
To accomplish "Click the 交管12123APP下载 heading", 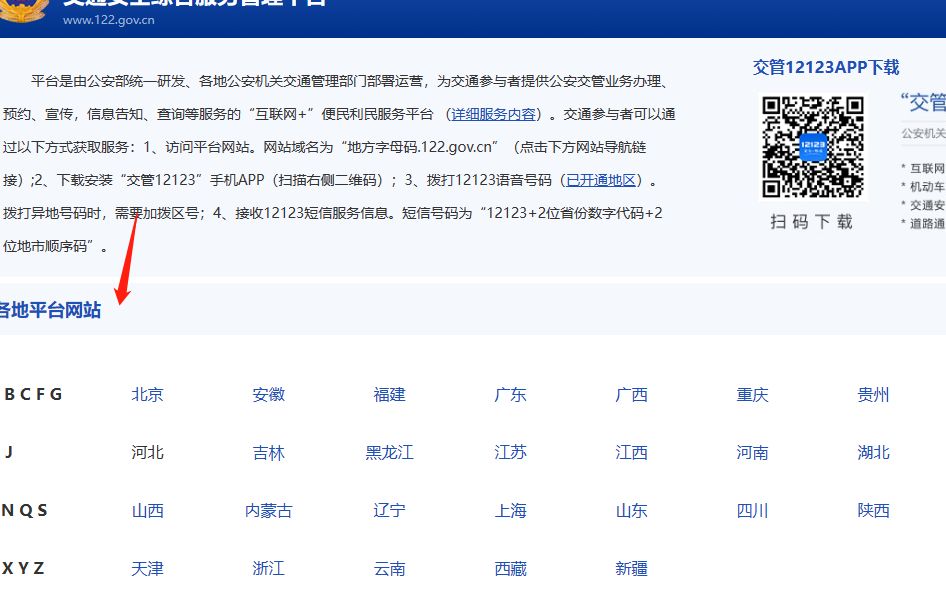I will point(826,67).
